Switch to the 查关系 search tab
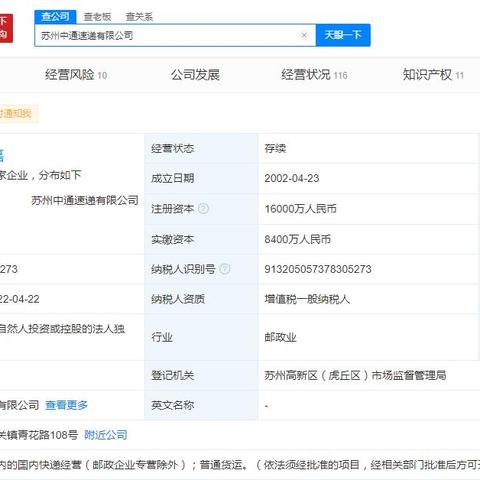The height and width of the screenshot is (480, 480). click(139, 17)
